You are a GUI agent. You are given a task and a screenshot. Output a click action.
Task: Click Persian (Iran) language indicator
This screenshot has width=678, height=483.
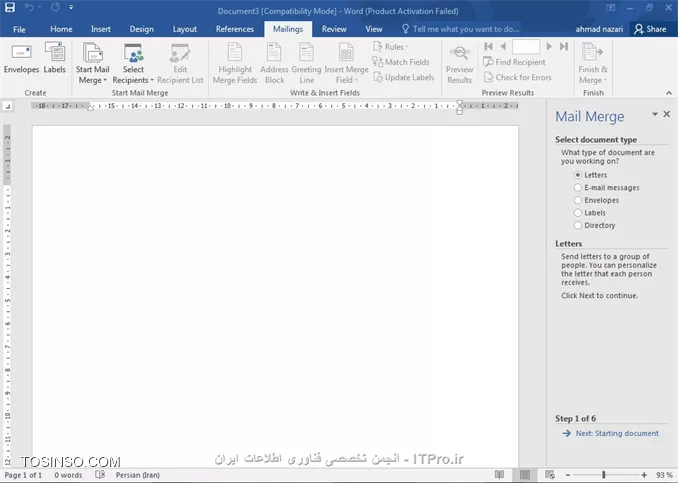point(138,475)
